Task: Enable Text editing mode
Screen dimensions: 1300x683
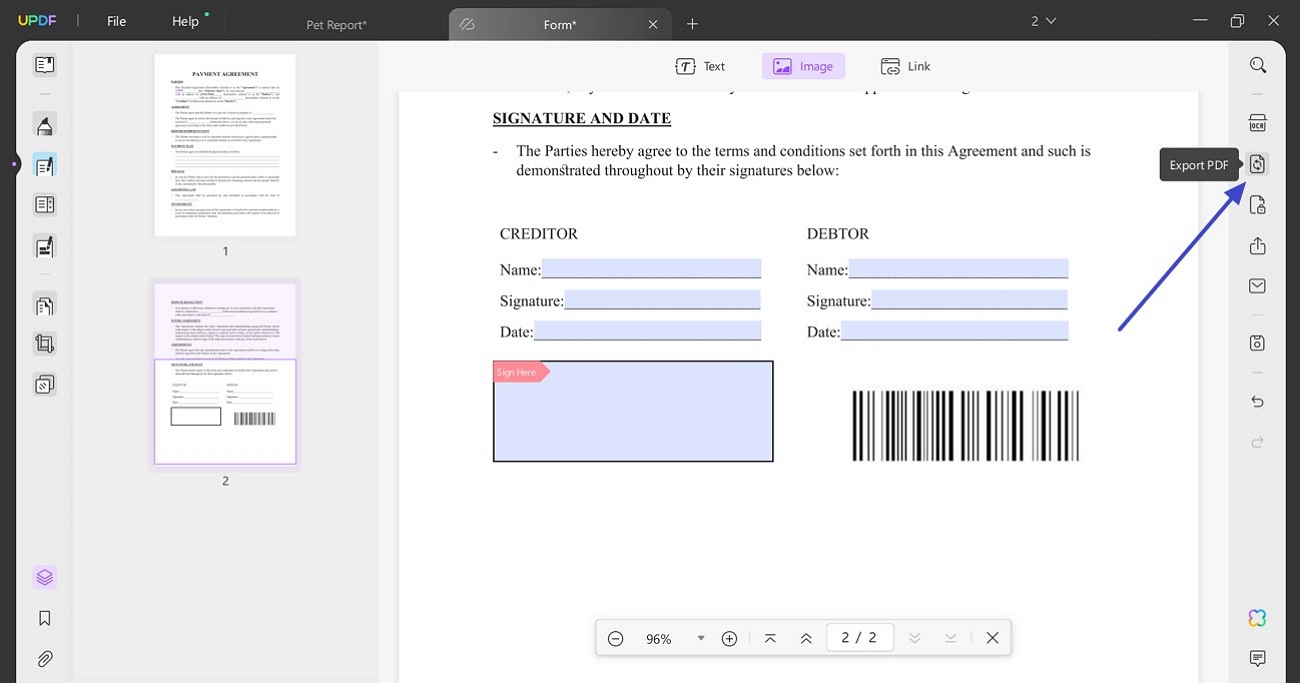Action: pyautogui.click(x=701, y=65)
